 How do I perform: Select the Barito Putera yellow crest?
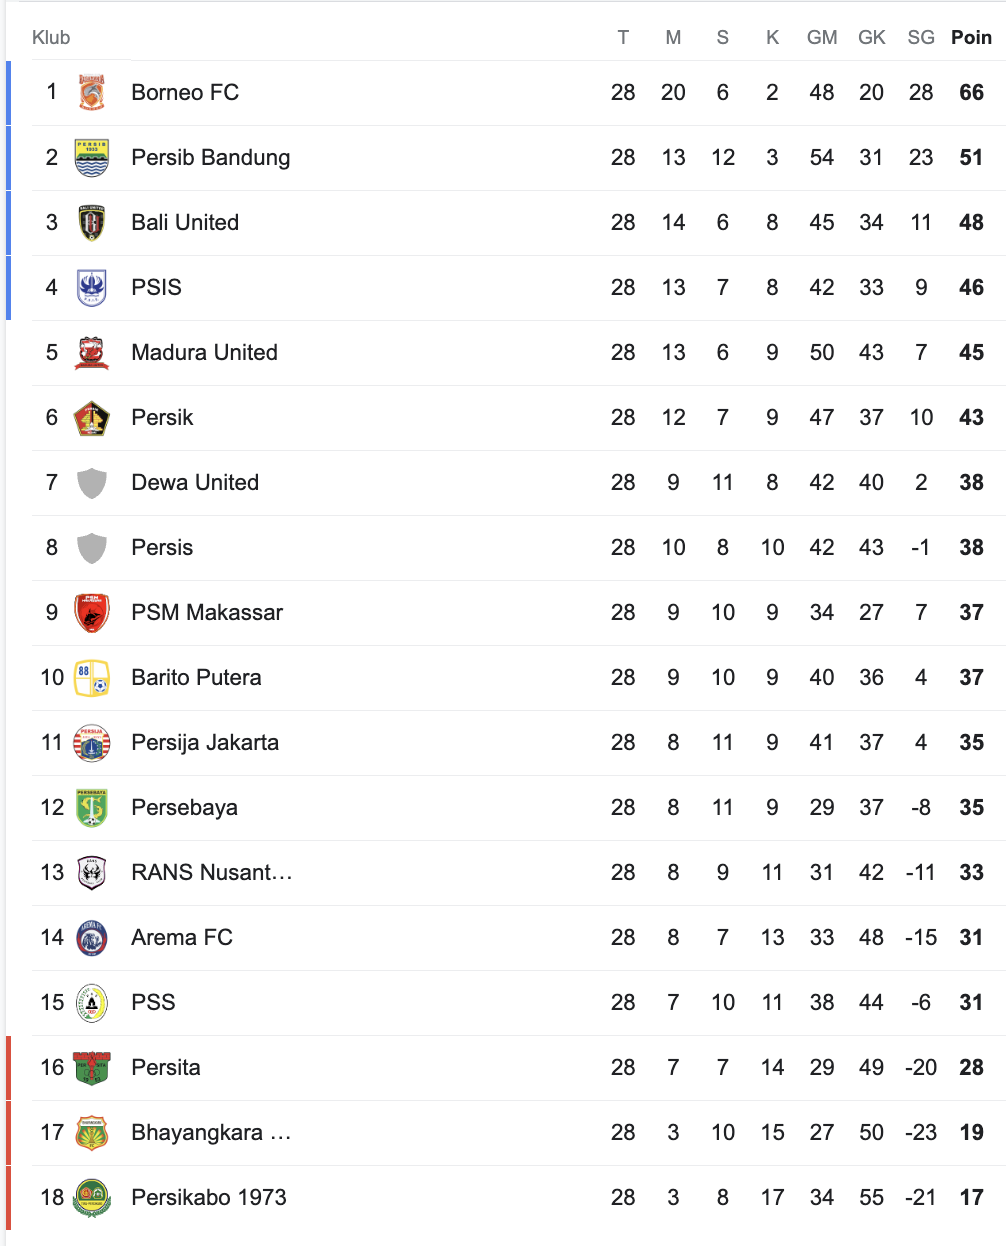[92, 678]
